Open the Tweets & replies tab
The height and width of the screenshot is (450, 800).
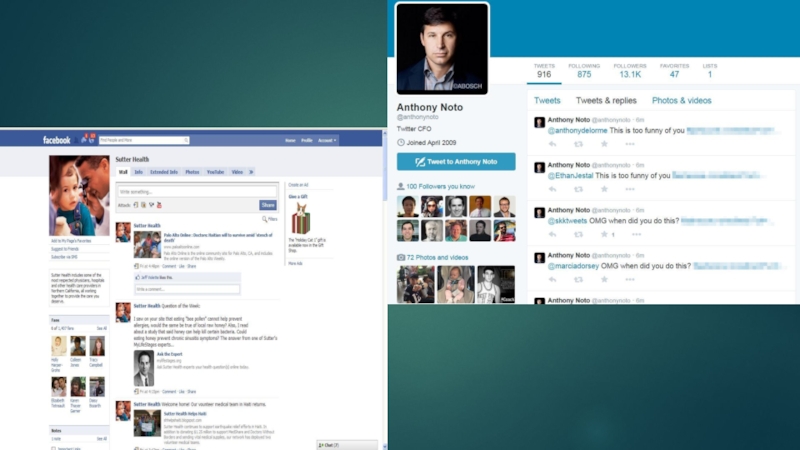pyautogui.click(x=606, y=101)
